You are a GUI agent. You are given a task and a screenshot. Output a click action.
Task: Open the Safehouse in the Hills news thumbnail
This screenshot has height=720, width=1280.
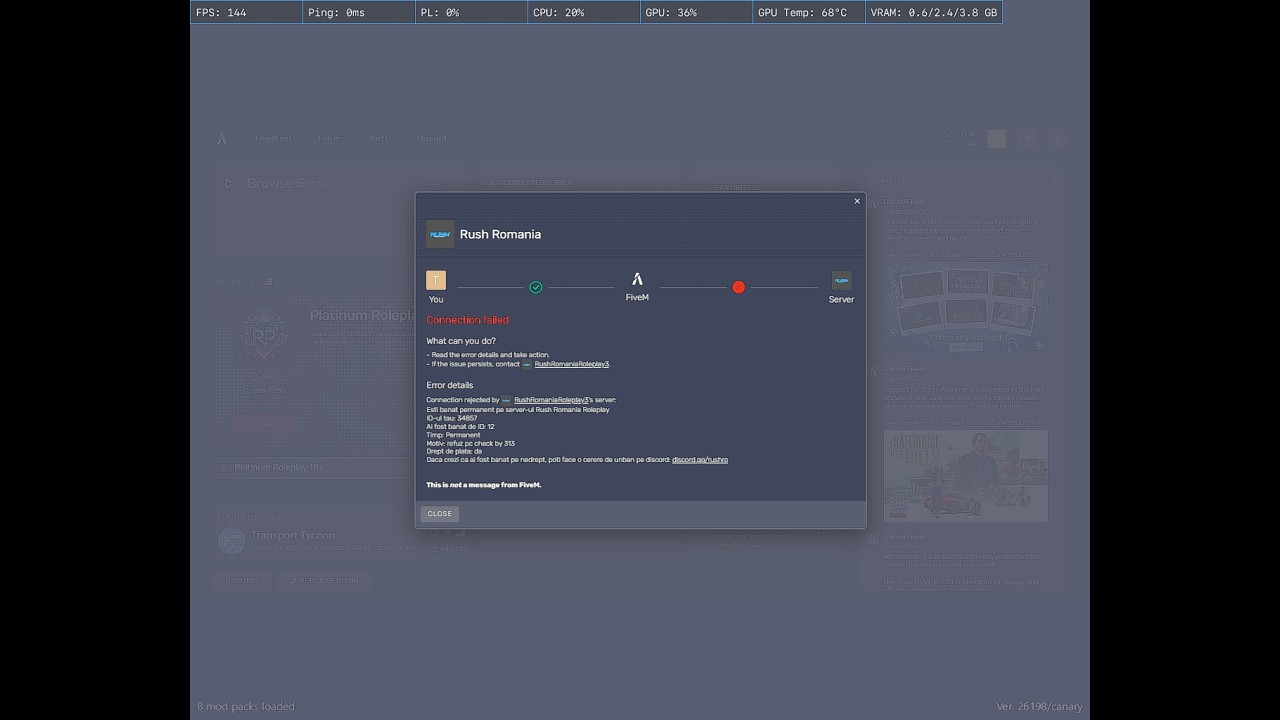coord(965,475)
